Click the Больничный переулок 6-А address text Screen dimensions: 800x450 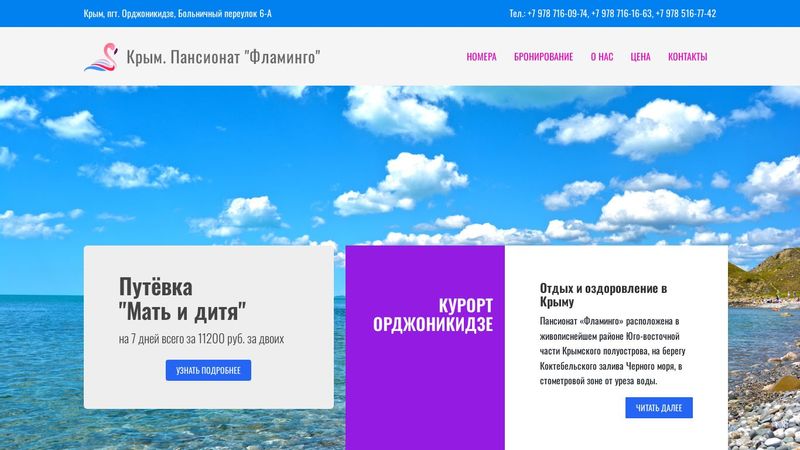tap(224, 14)
